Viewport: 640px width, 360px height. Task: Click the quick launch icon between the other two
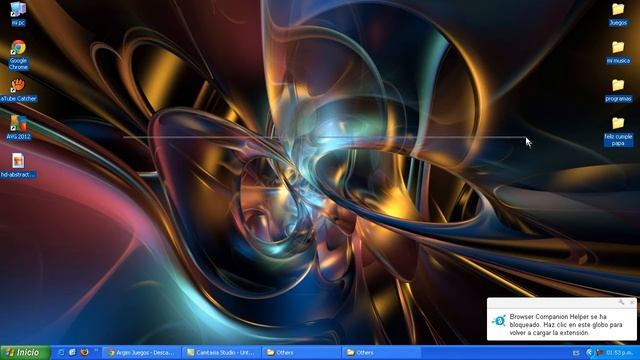[73, 352]
